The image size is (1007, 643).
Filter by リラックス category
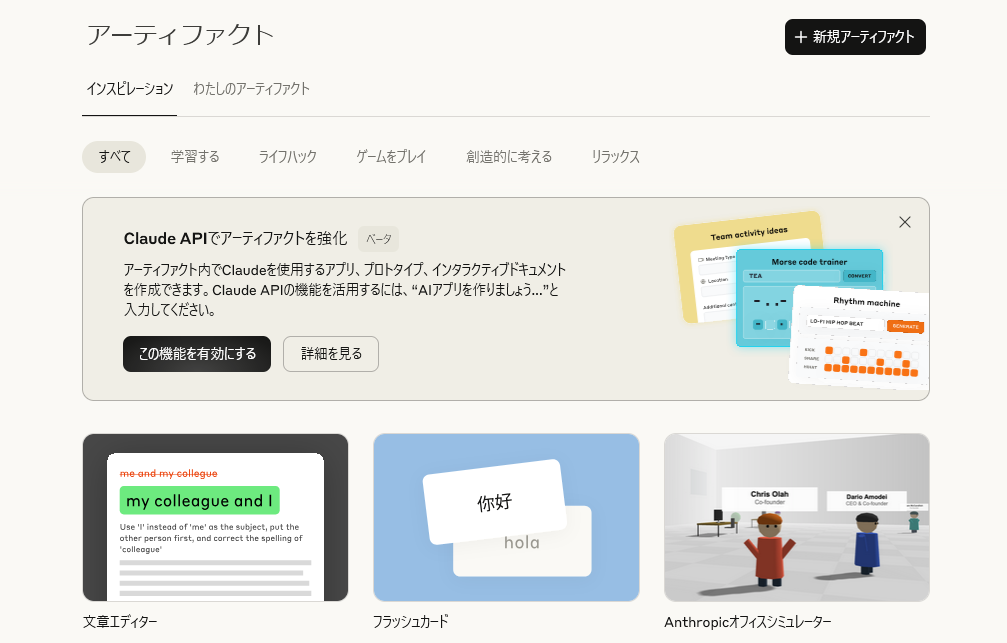click(x=615, y=157)
